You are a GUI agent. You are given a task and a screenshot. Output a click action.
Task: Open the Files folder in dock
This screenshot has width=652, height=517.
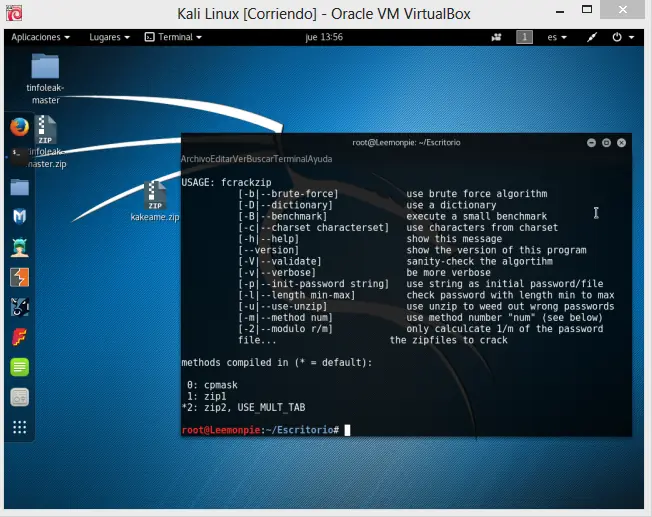click(x=20, y=187)
